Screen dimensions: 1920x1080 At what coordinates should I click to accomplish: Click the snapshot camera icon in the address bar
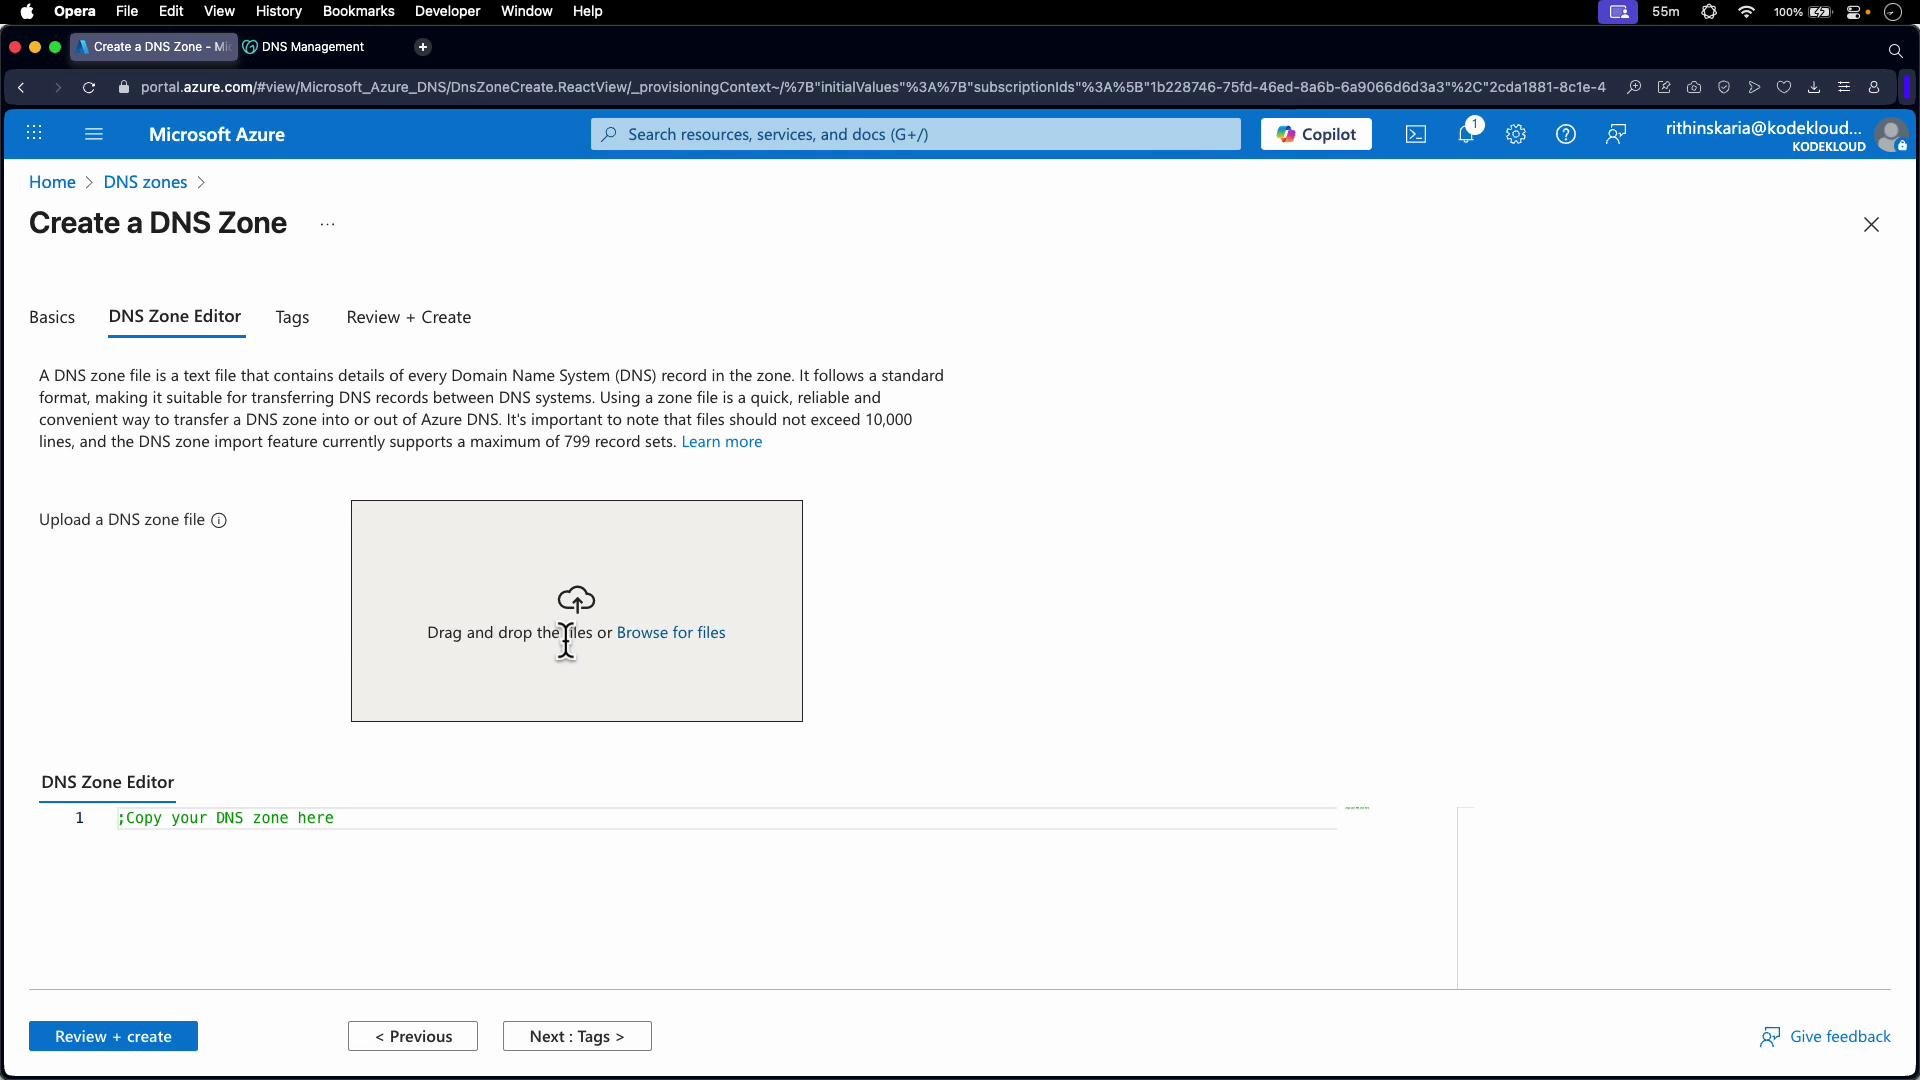coord(1694,88)
